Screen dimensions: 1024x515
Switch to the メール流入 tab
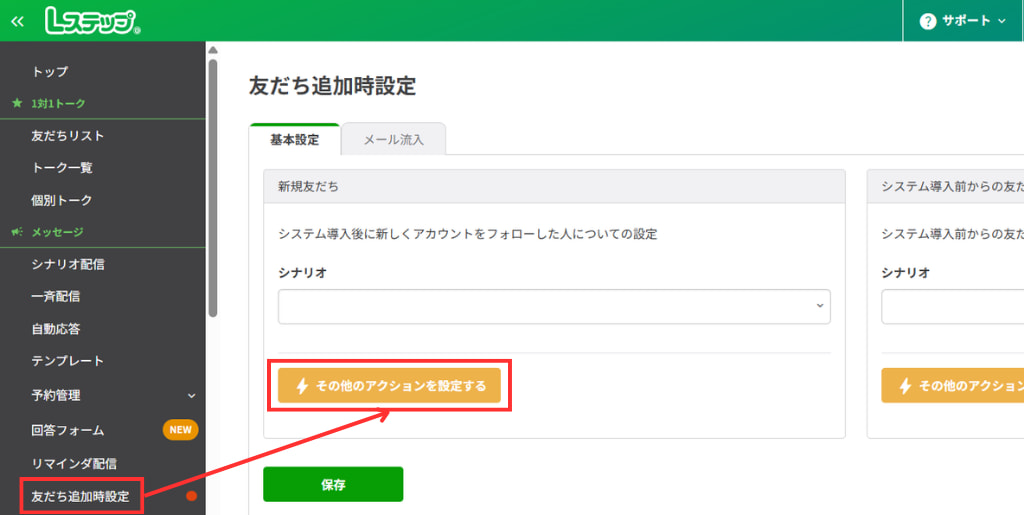394,140
